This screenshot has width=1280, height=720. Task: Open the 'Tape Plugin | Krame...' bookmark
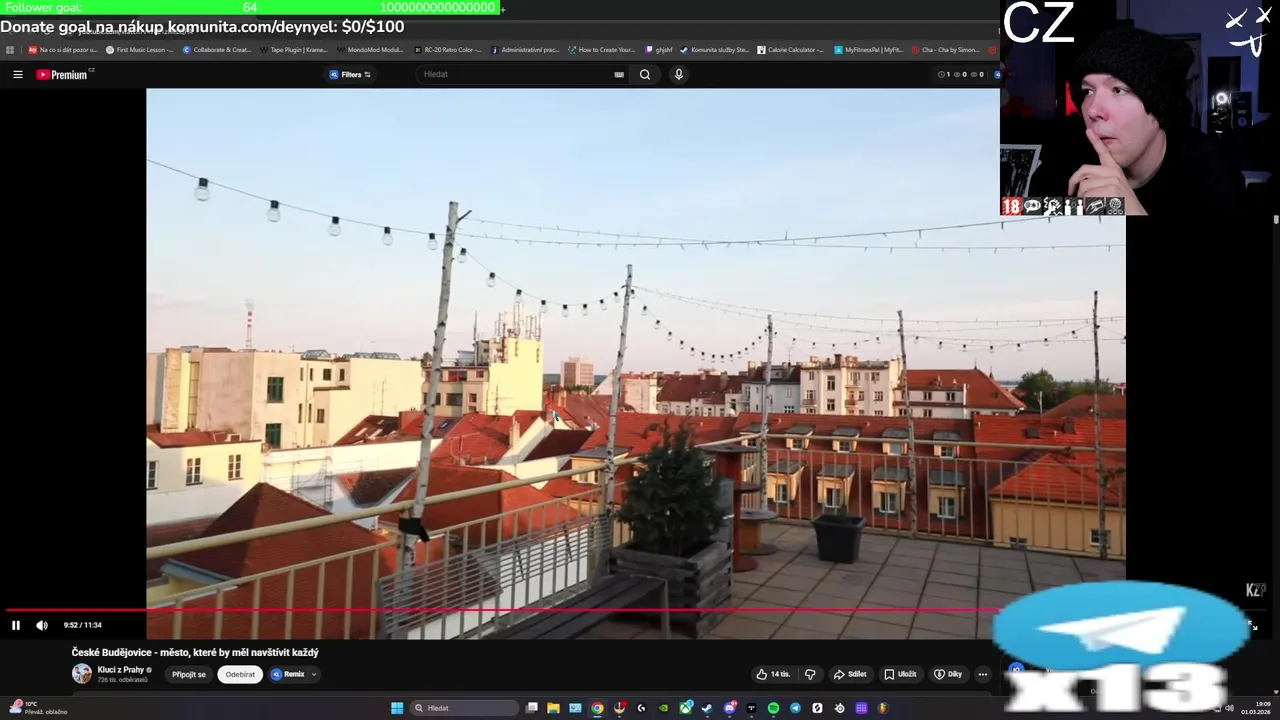[x=294, y=50]
